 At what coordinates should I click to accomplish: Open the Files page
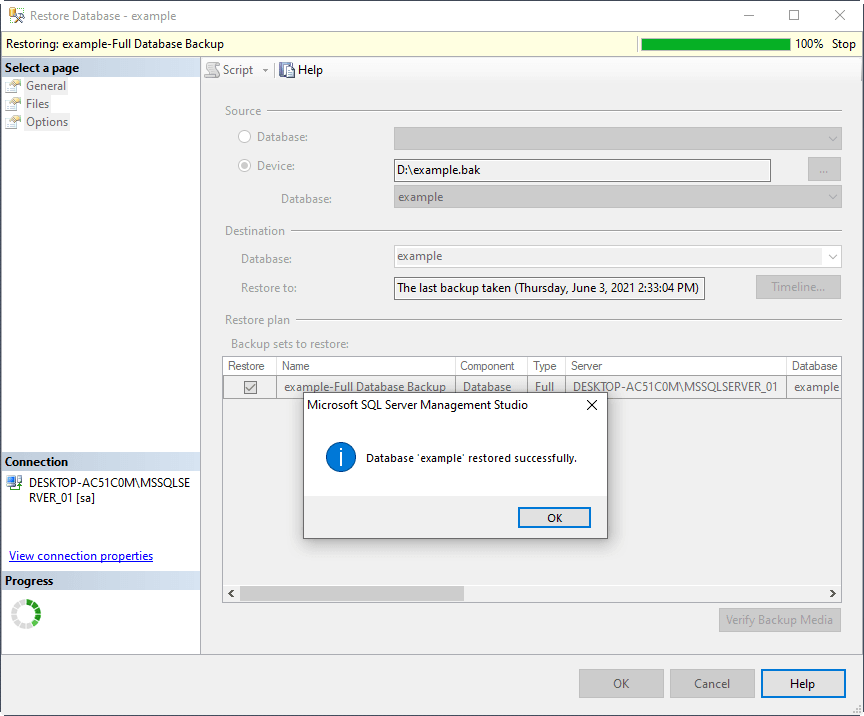pos(37,104)
